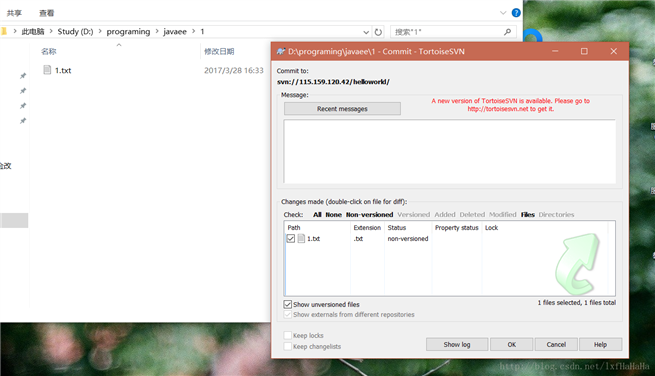Image resolution: width=655 pixels, height=376 pixels.
Task: Click the Explorer help question mark icon
Action: (516, 13)
